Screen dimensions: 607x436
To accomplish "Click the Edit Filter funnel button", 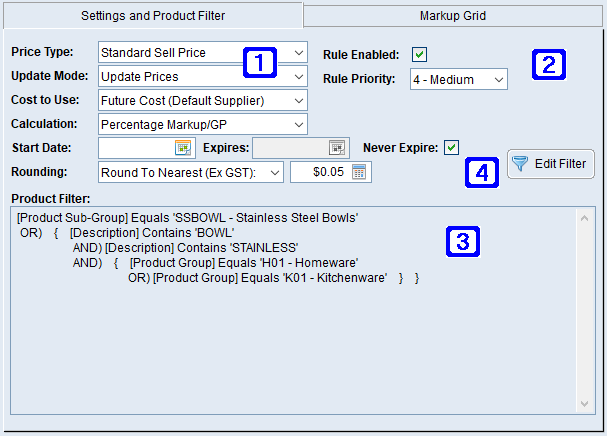I will (552, 164).
